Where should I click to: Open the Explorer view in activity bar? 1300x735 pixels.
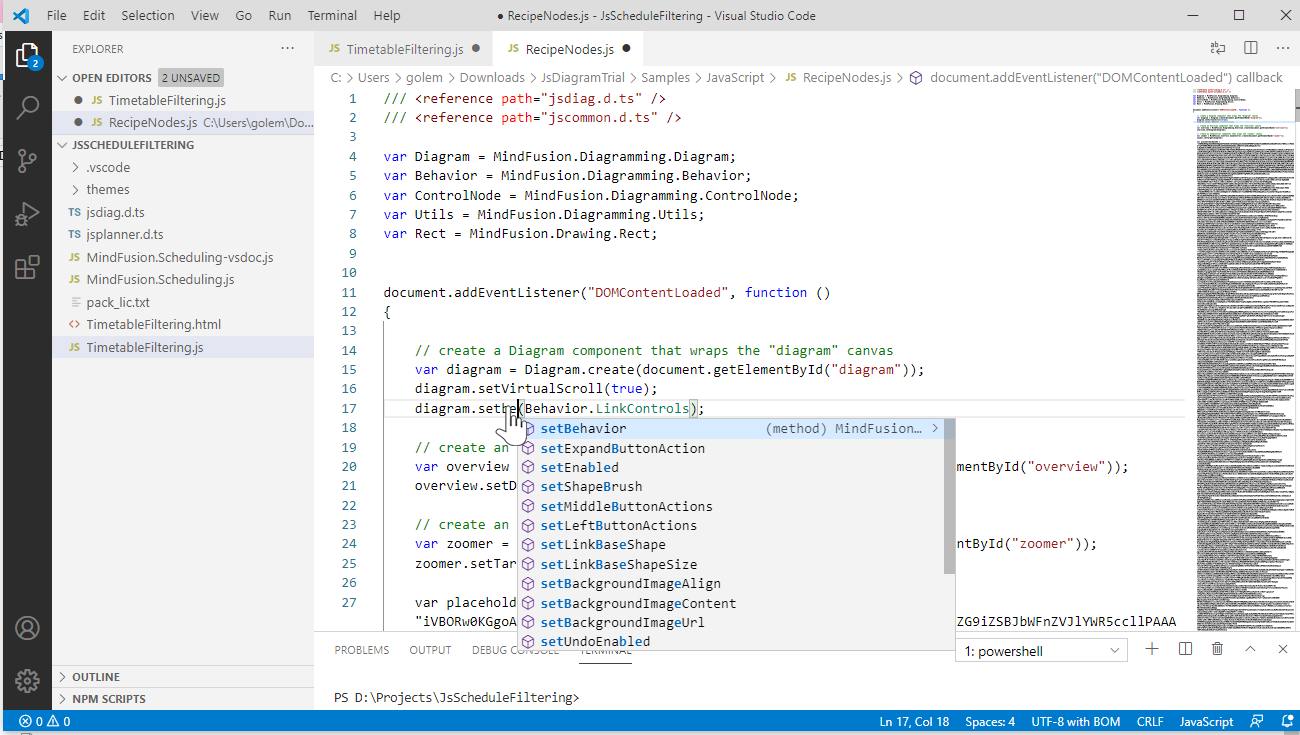coord(27,56)
